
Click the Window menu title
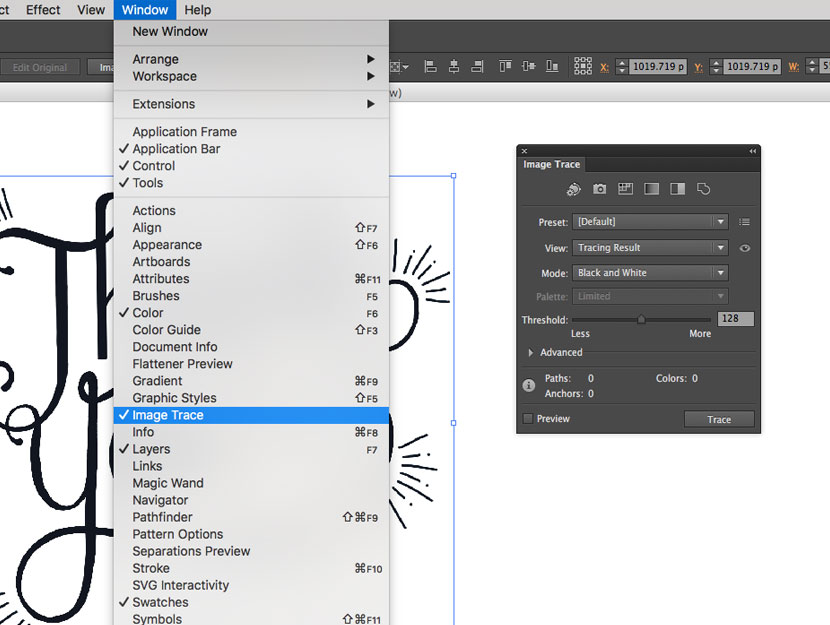pos(145,10)
